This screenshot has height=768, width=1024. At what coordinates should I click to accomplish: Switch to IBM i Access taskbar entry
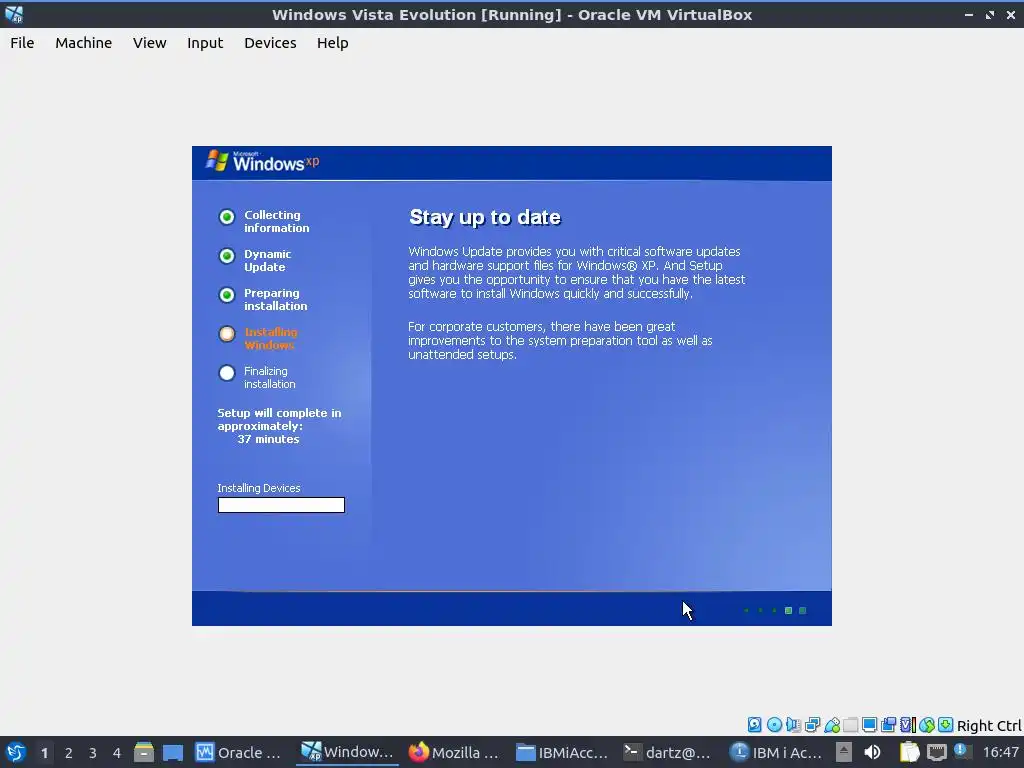(x=775, y=752)
